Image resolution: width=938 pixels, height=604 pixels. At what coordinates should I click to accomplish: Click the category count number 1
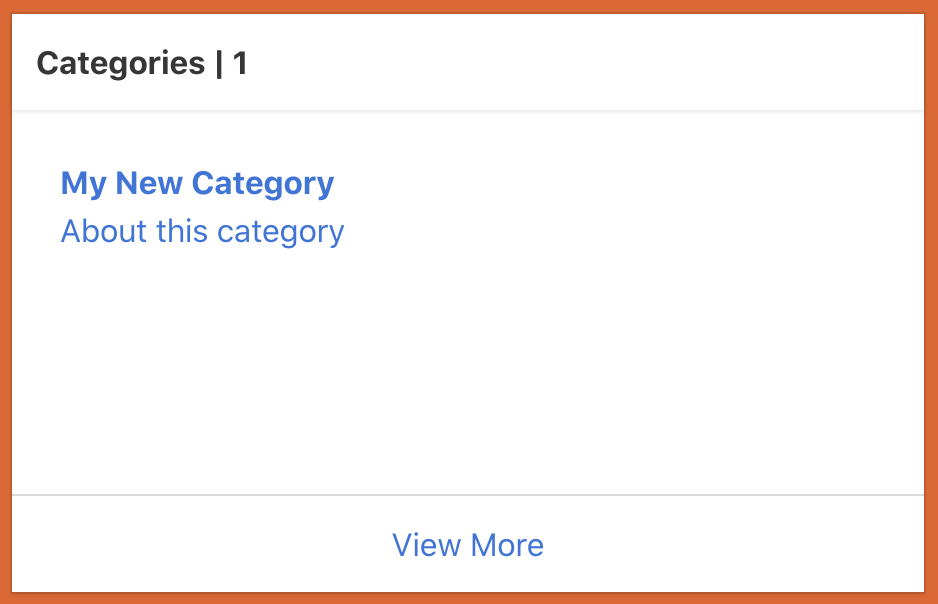240,64
